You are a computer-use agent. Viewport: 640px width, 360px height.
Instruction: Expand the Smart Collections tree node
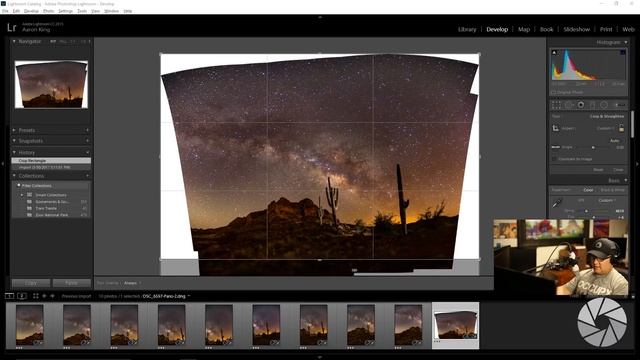pyautogui.click(x=22, y=195)
